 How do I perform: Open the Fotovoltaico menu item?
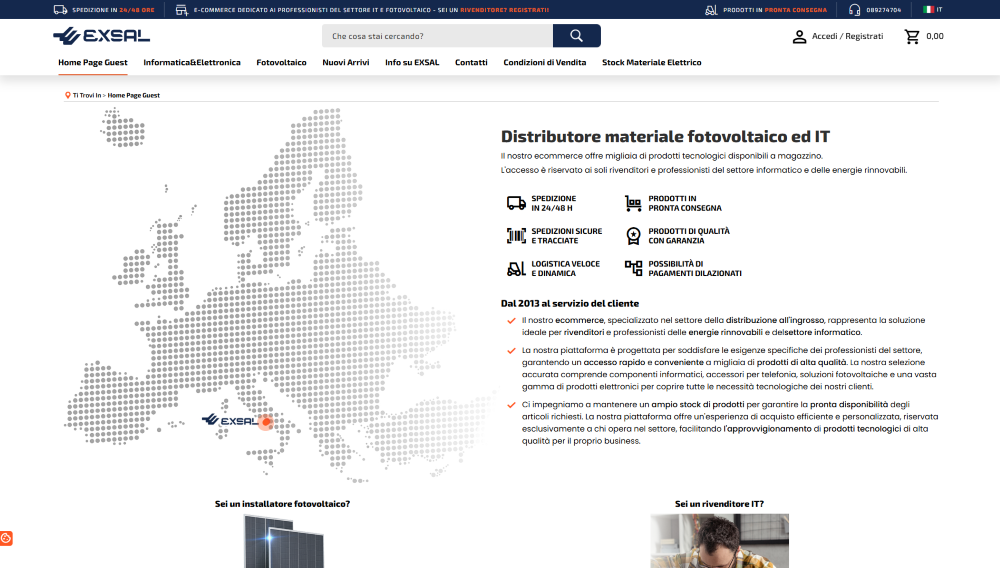281,62
